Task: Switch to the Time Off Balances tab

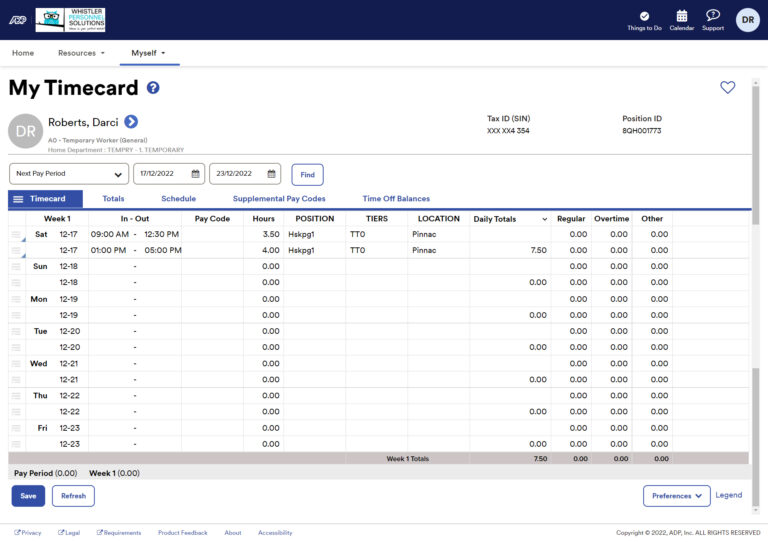Action: pos(396,199)
